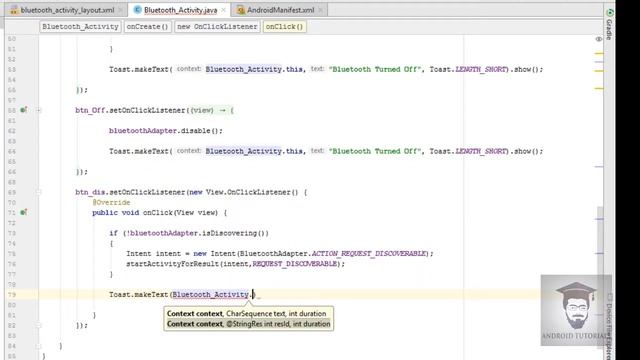Click Toast.makeText on current line 79
This screenshot has width=640, height=360.
[x=138, y=294]
